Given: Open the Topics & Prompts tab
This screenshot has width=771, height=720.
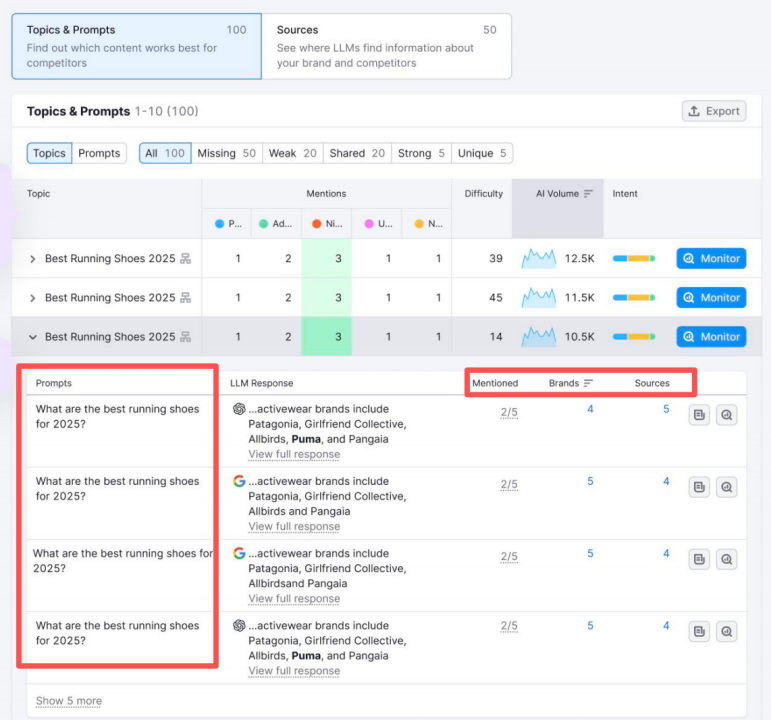Looking at the screenshot, I should (x=136, y=46).
